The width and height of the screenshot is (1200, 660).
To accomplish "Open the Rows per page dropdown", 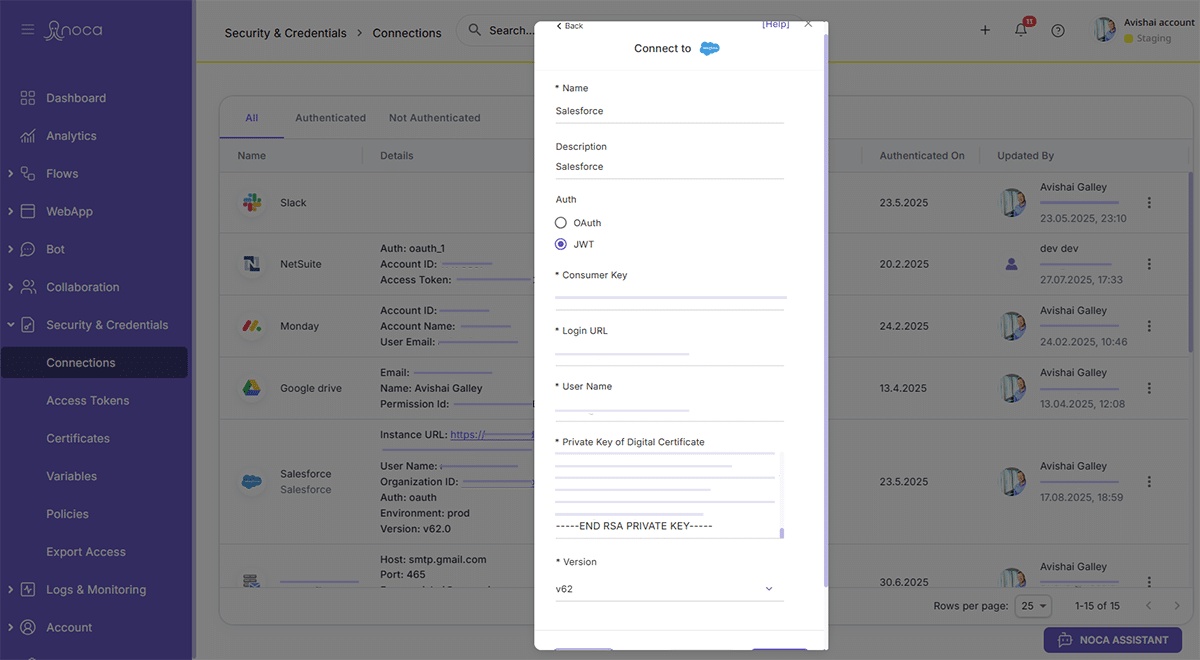I will tap(1034, 606).
